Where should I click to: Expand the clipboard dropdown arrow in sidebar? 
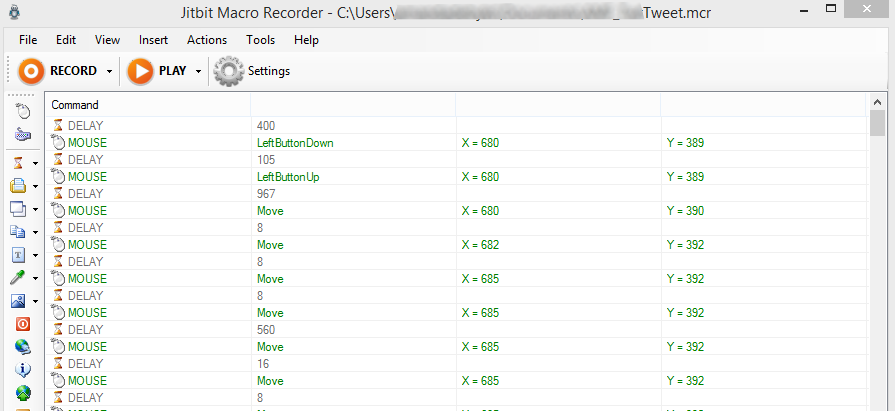(x=35, y=232)
